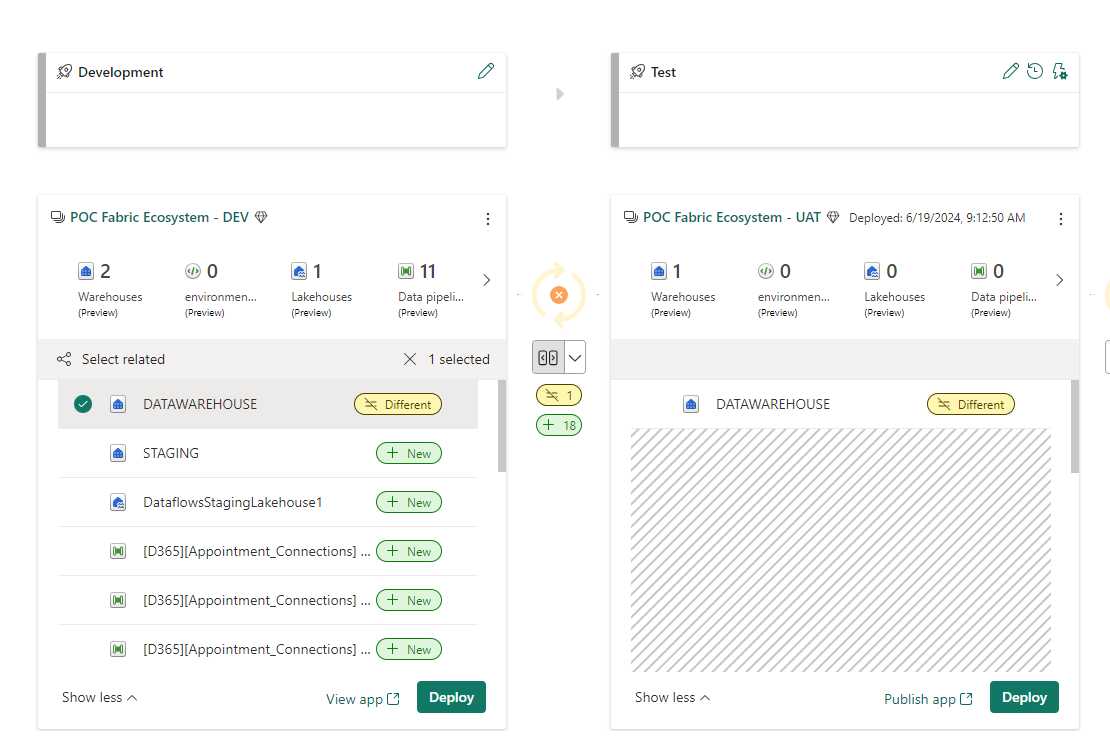Open the compare view button between stages
Image resolution: width=1110 pixels, height=749 pixels.
549,358
